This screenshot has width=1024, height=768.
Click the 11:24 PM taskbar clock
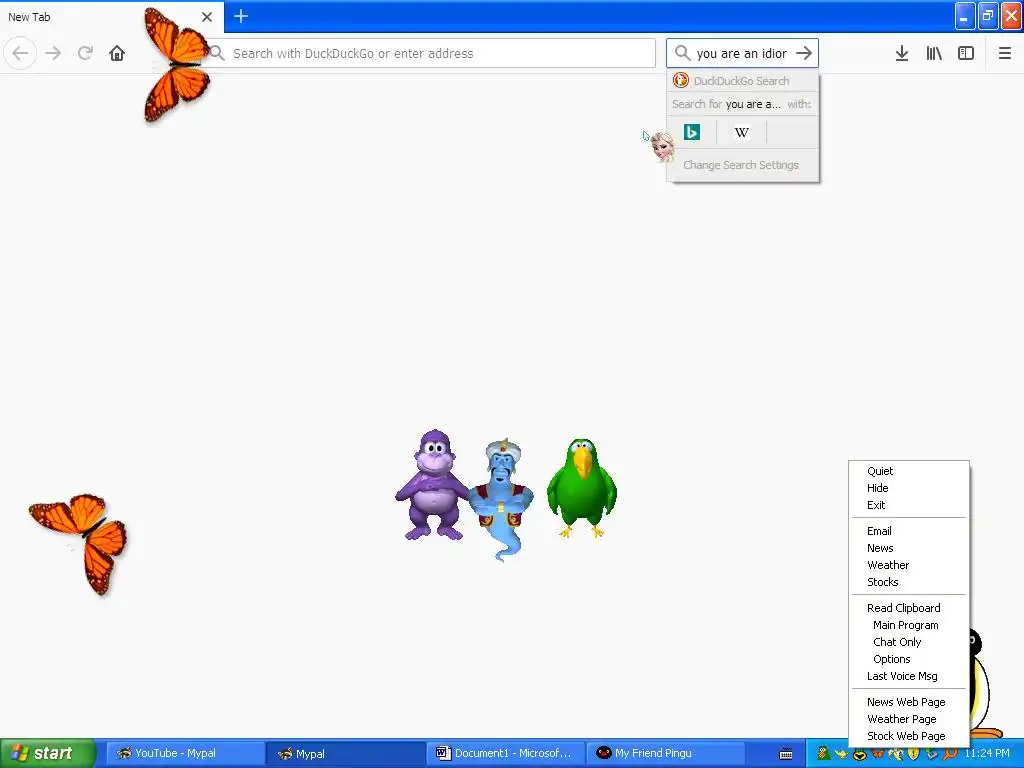click(x=987, y=754)
